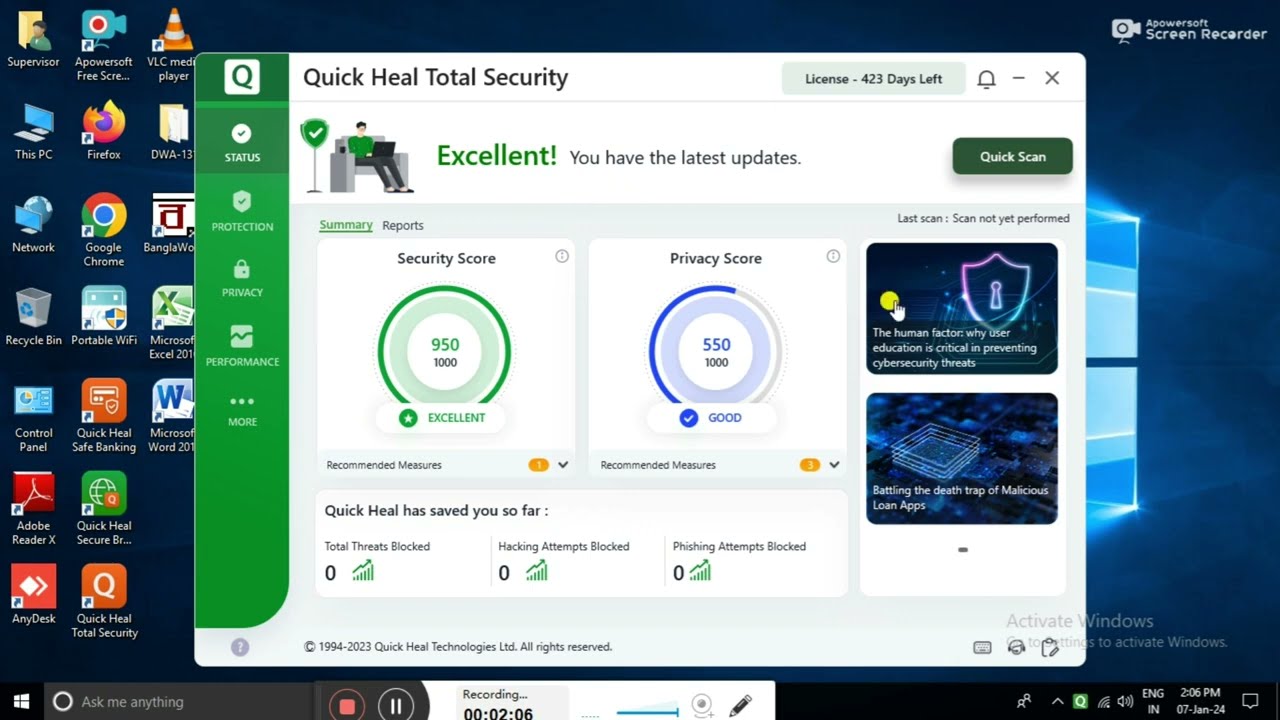Click the GOOD privacy rating badge

tap(711, 418)
